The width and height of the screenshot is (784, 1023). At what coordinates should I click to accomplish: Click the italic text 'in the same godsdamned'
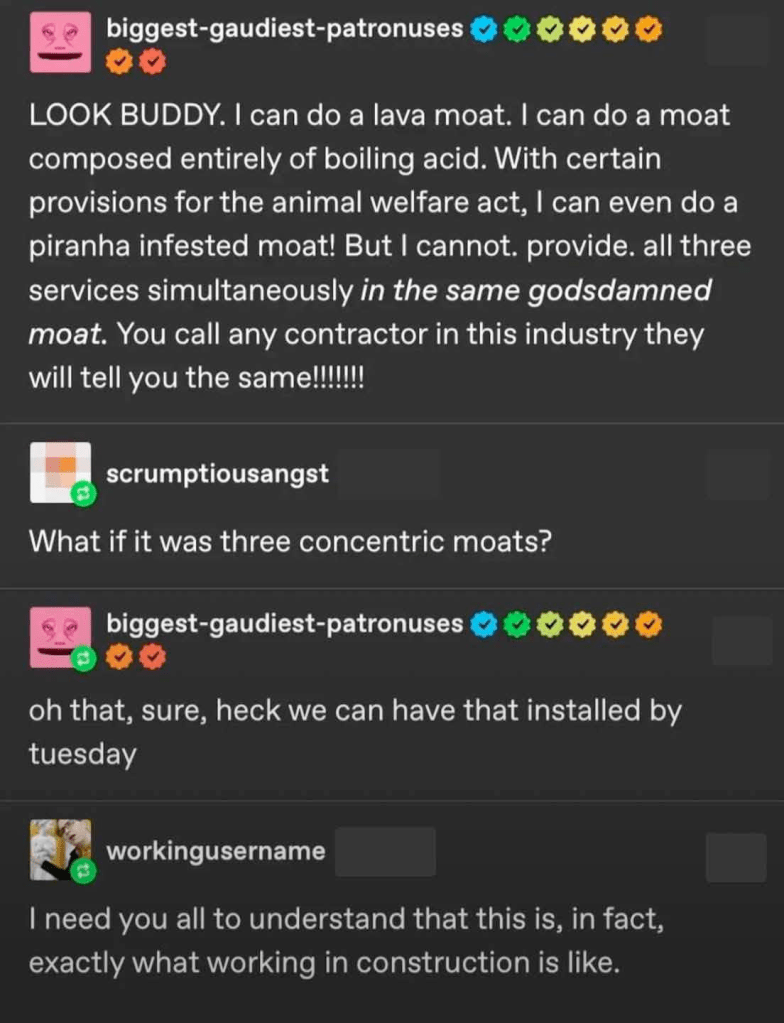click(x=535, y=290)
